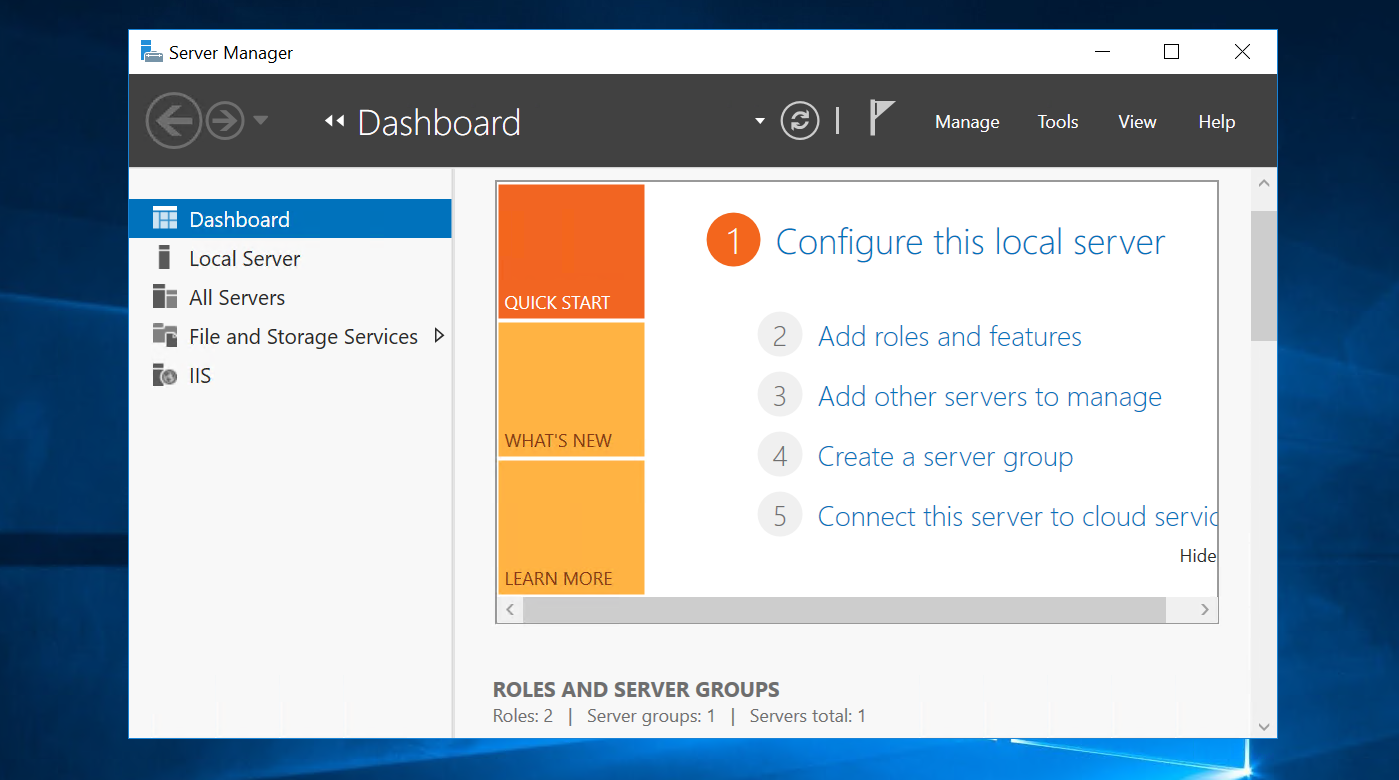Viewport: 1399px width, 780px height.
Task: Open dropdown arrow left of refresh
Action: click(760, 122)
